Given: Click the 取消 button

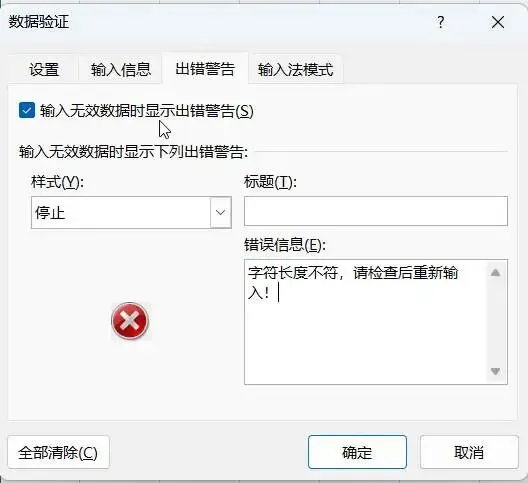Looking at the screenshot, I should (x=469, y=452).
